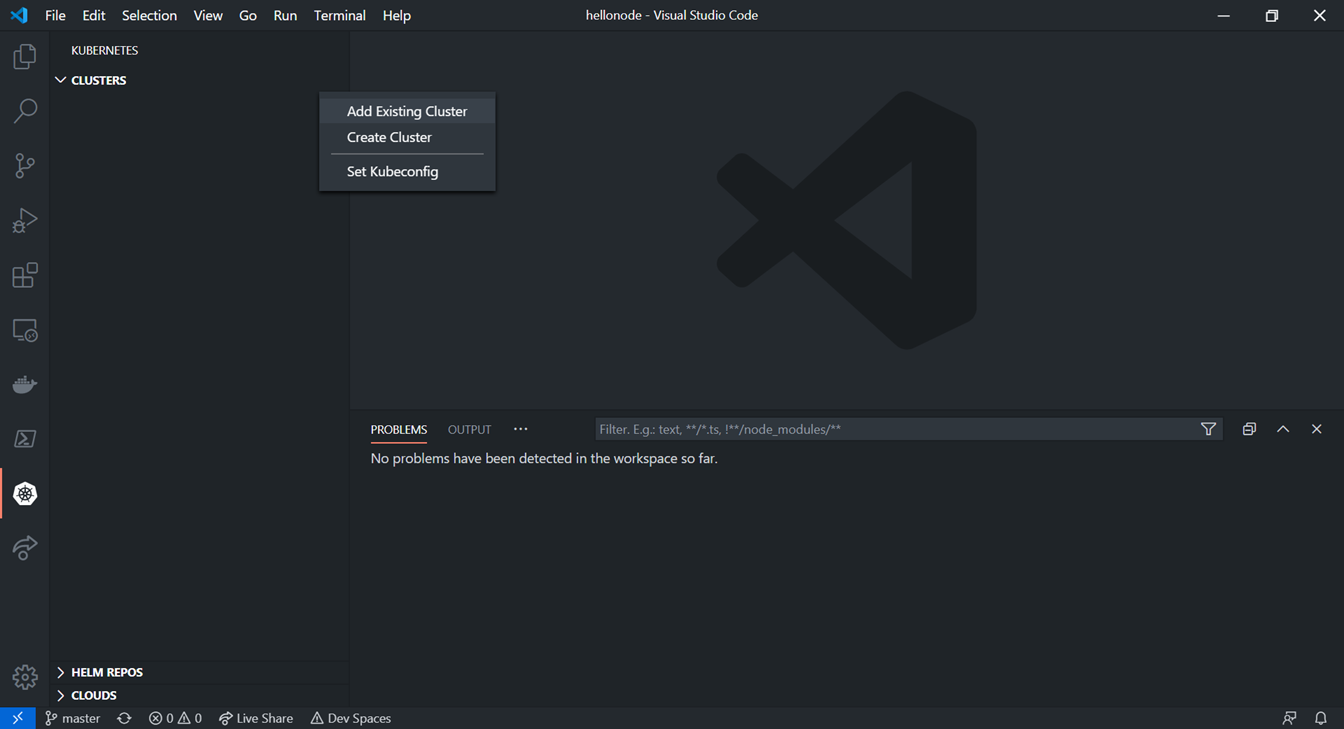Maximize panel with the chevron up icon
This screenshot has height=729, width=1344.
tap(1283, 429)
